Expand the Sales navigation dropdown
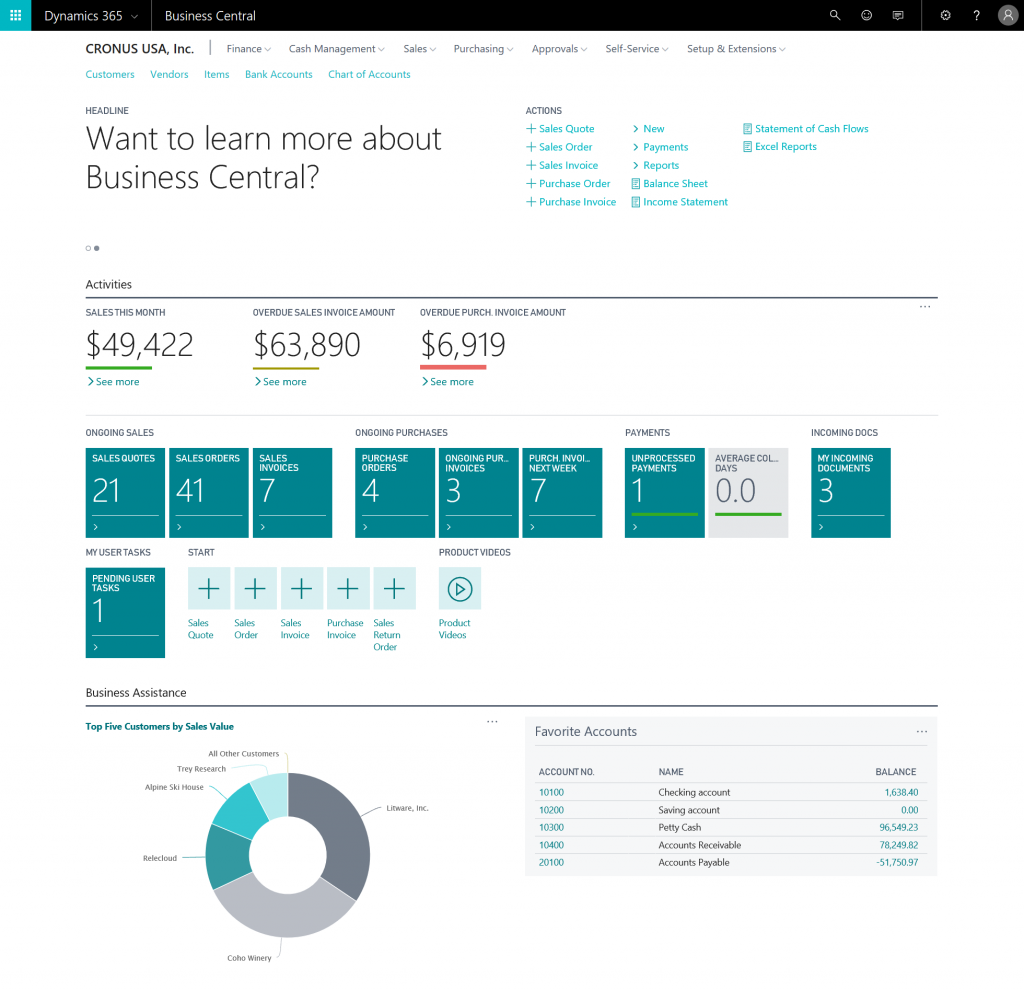Screen dimensions: 1024x990 419,48
